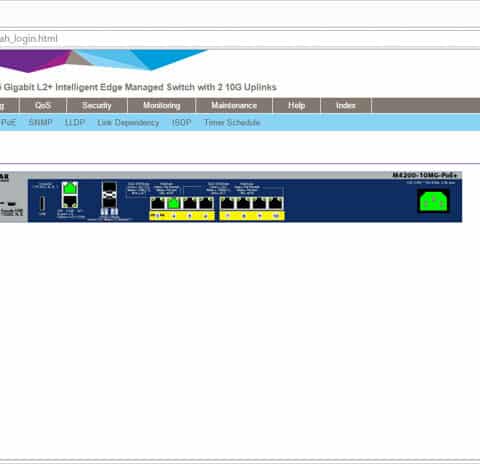
Task: Select the green active port in the left group
Action: [174, 203]
